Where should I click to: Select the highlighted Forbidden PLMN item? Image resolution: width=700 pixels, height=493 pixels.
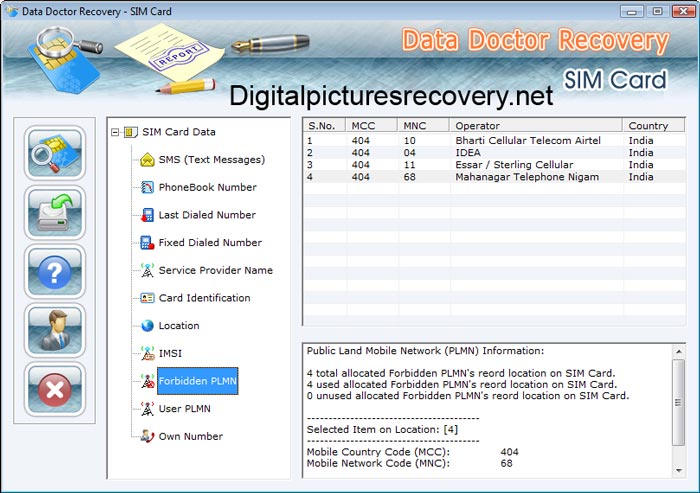pyautogui.click(x=198, y=381)
